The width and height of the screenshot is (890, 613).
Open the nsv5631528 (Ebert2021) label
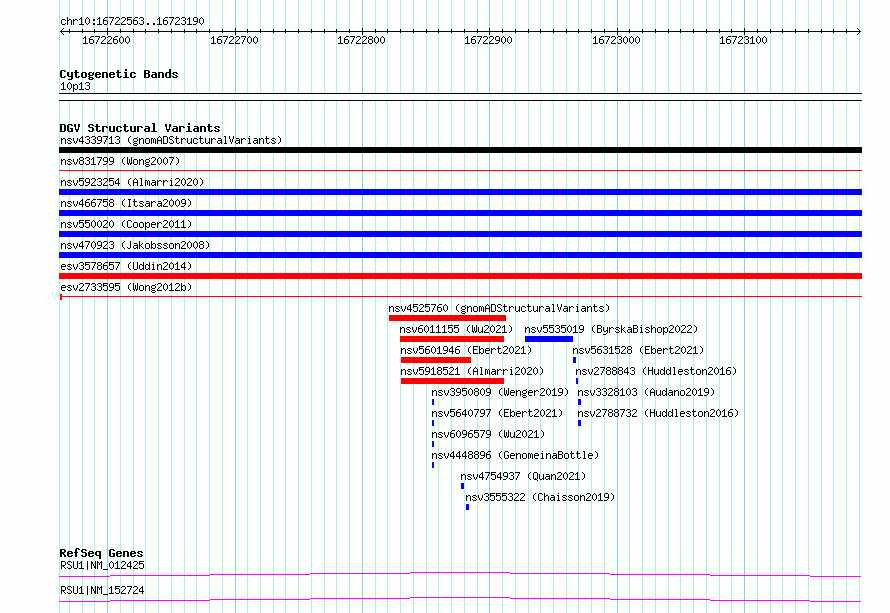click(x=638, y=350)
